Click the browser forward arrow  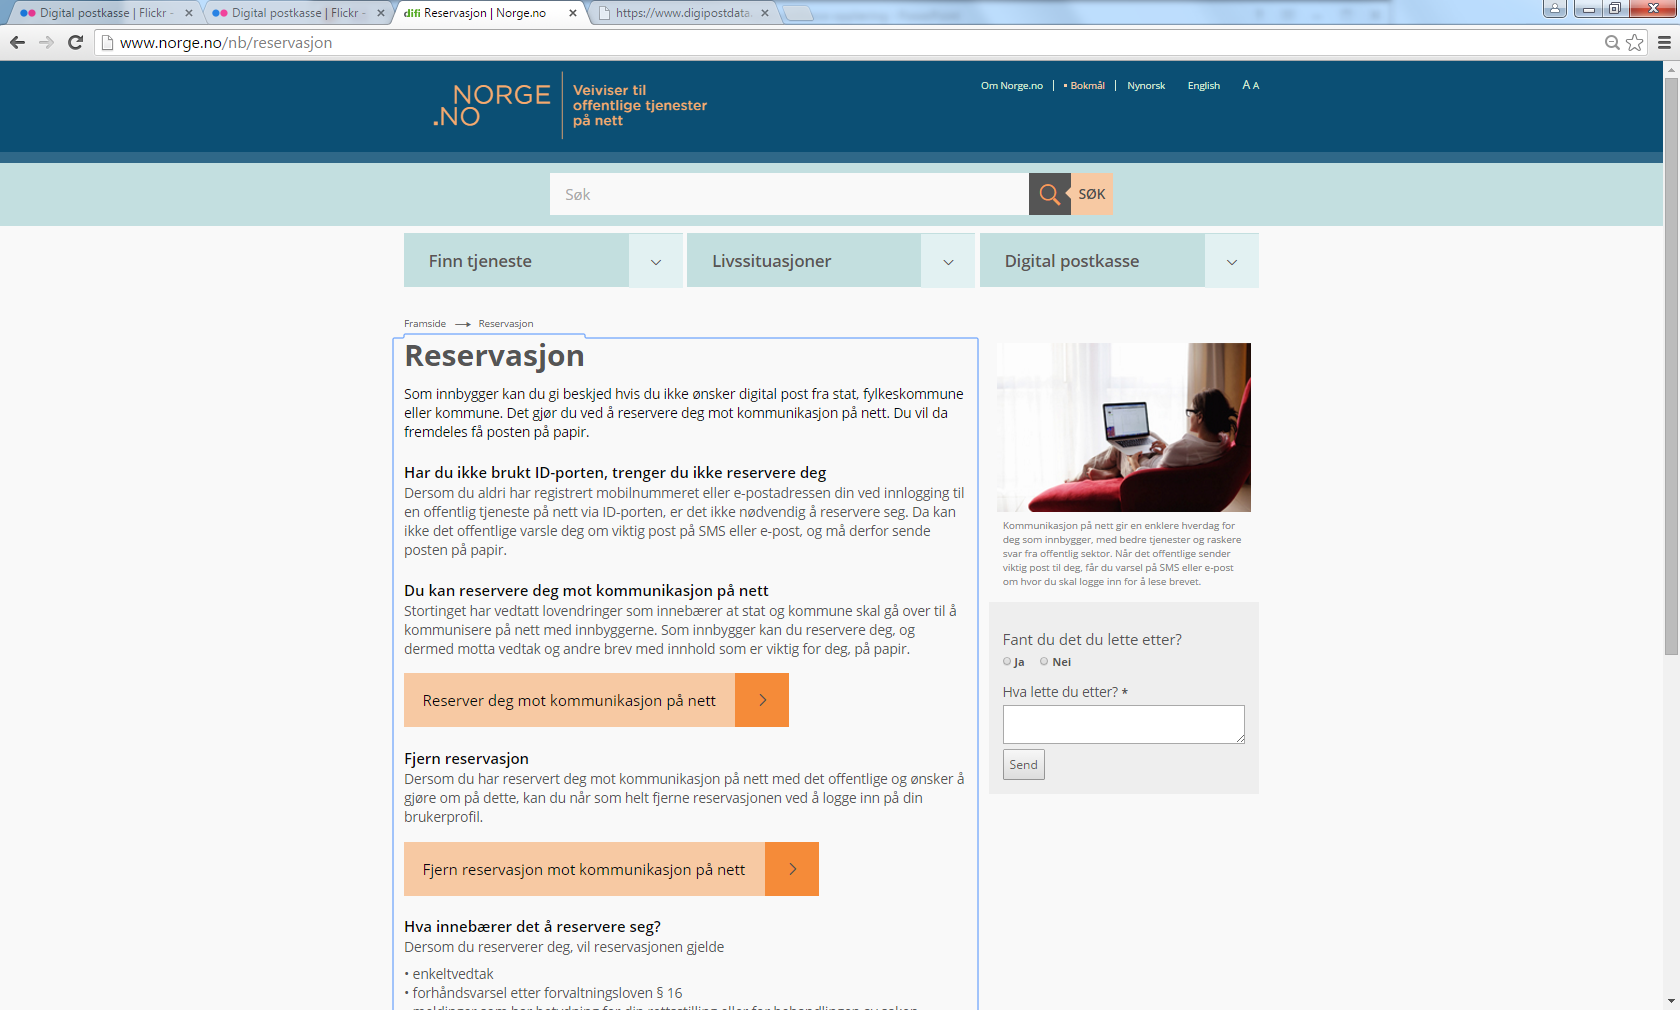coord(46,42)
